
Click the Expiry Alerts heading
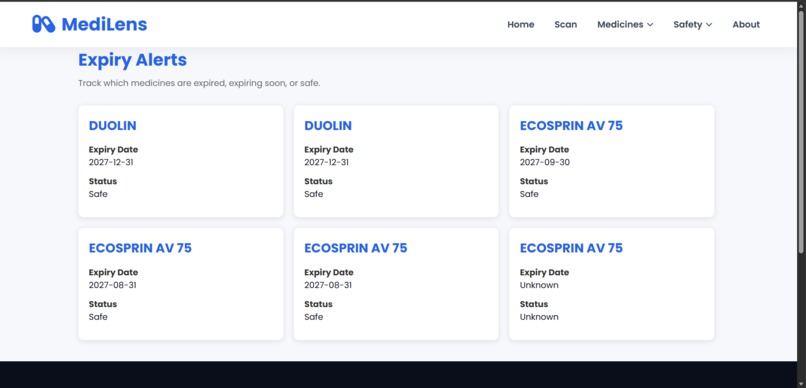click(x=132, y=60)
